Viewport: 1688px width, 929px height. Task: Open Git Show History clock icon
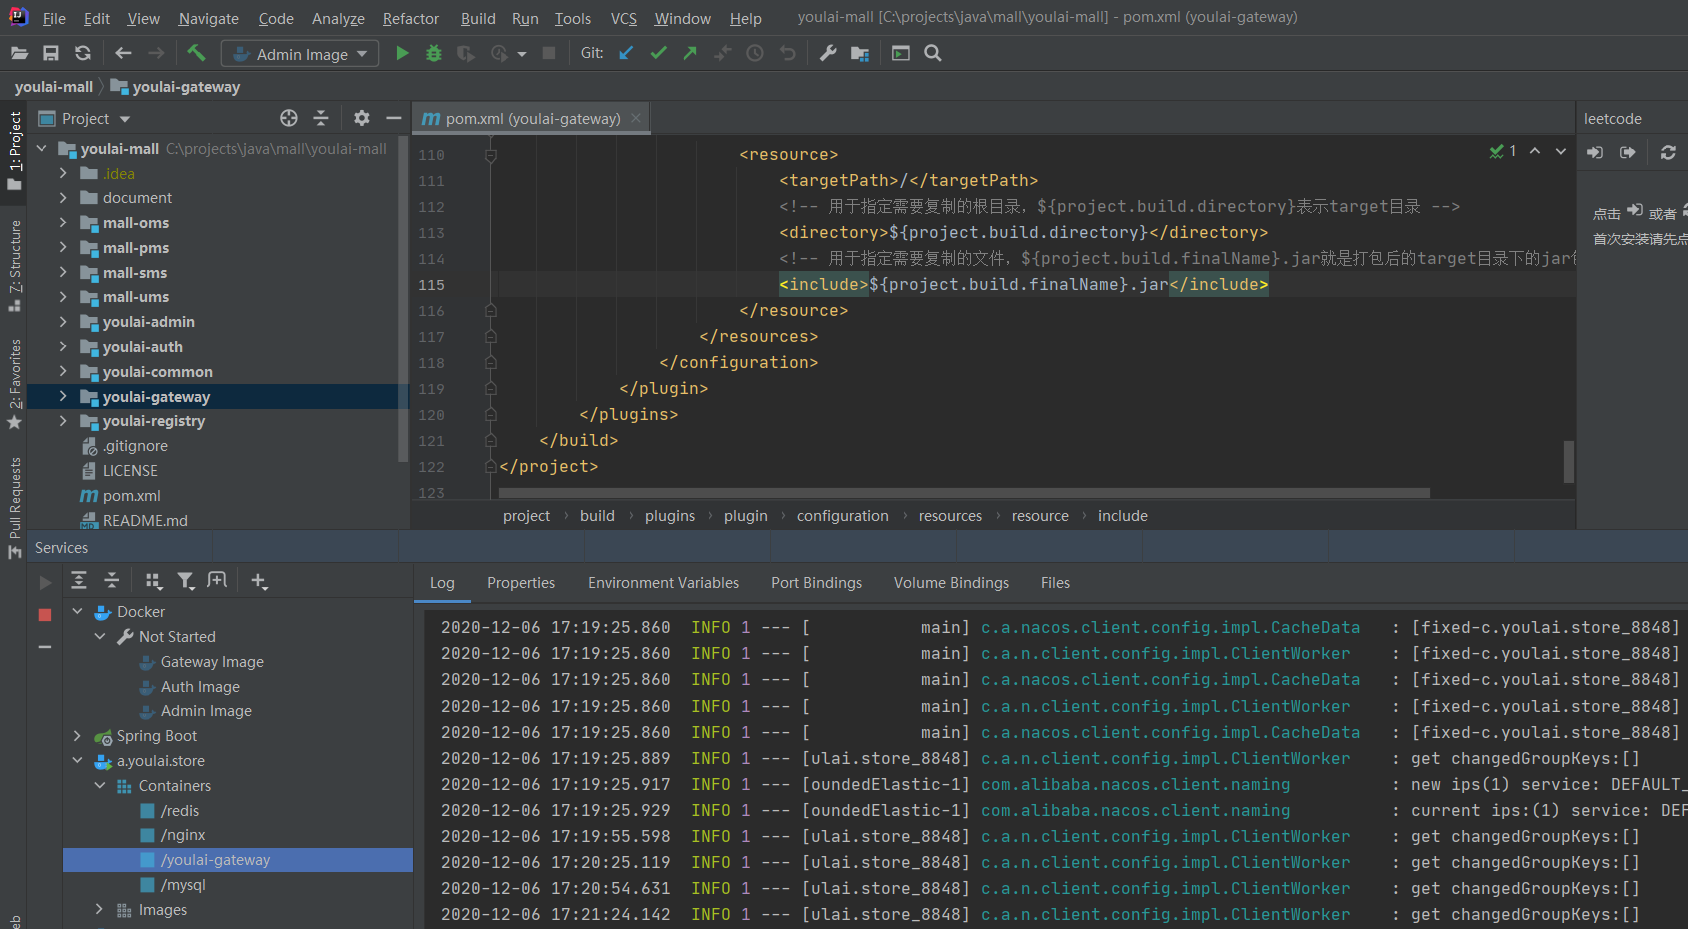[x=755, y=53]
